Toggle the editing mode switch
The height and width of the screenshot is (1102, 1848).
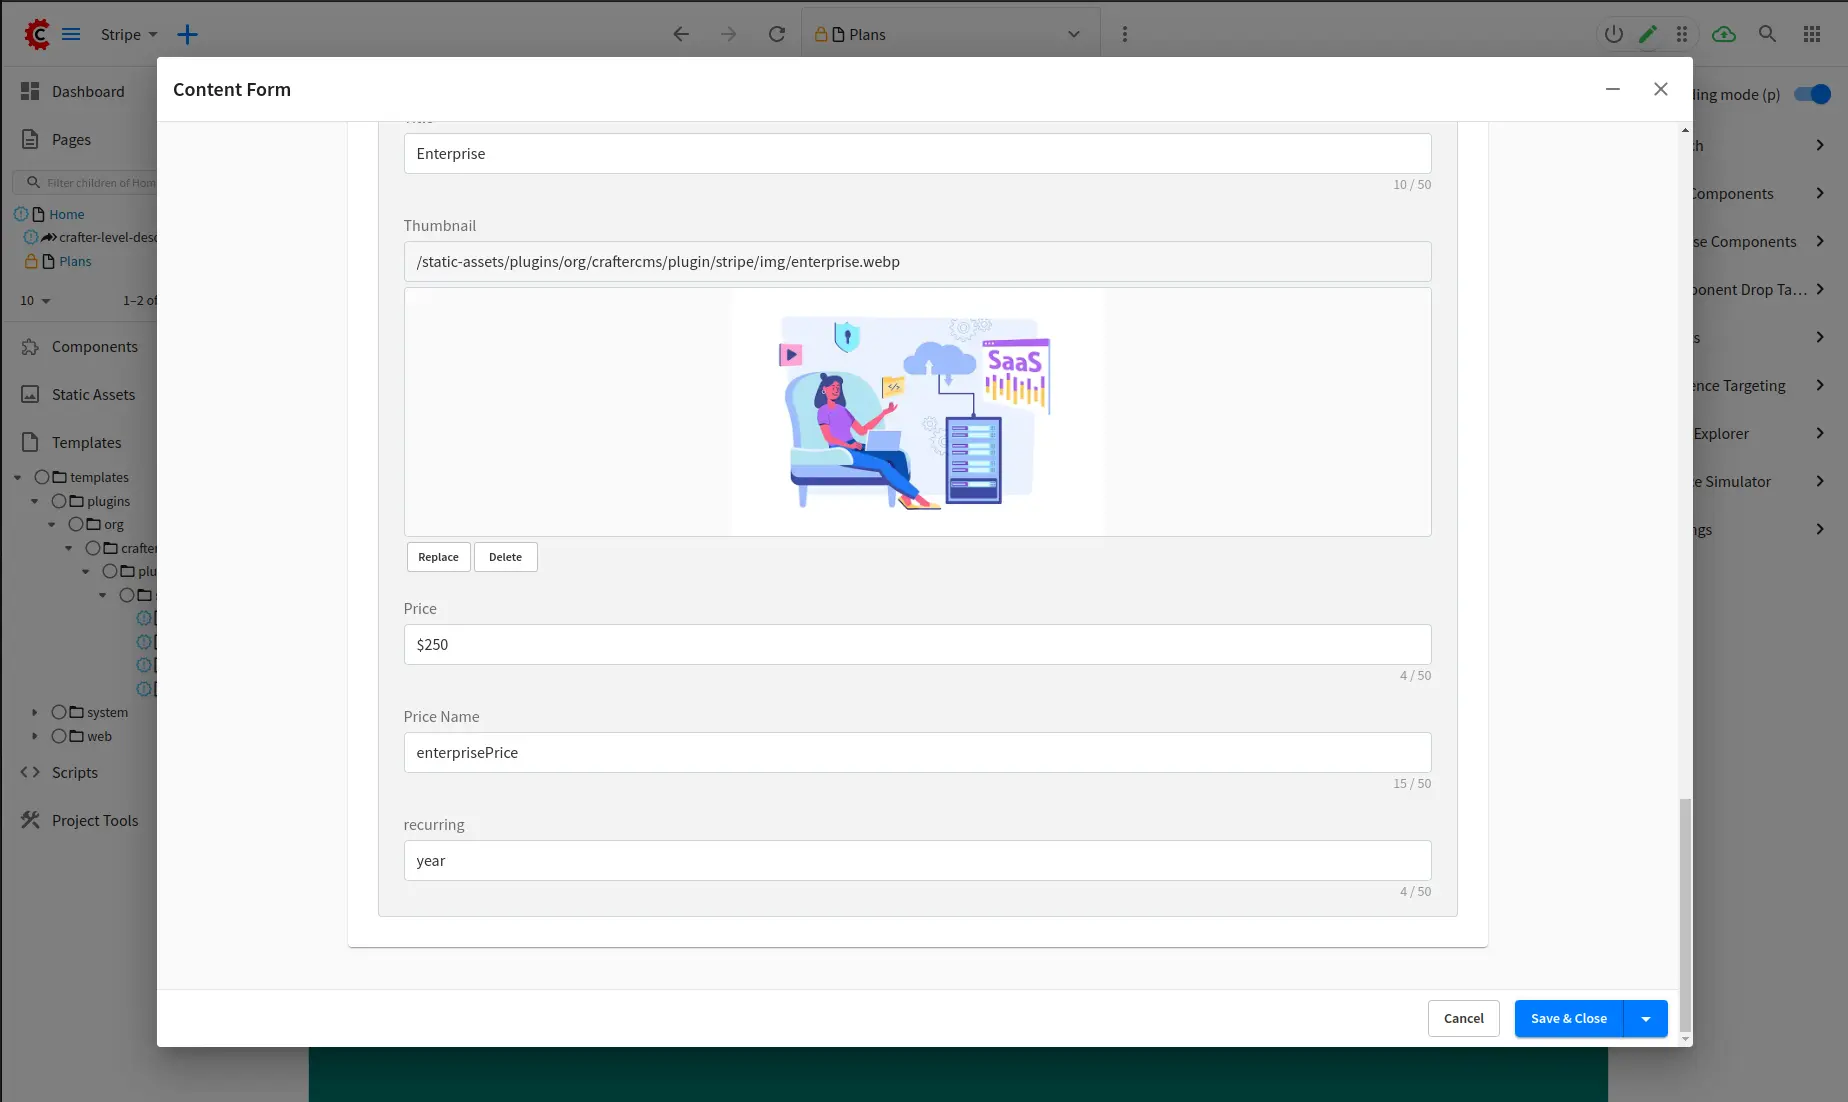pos(1811,94)
